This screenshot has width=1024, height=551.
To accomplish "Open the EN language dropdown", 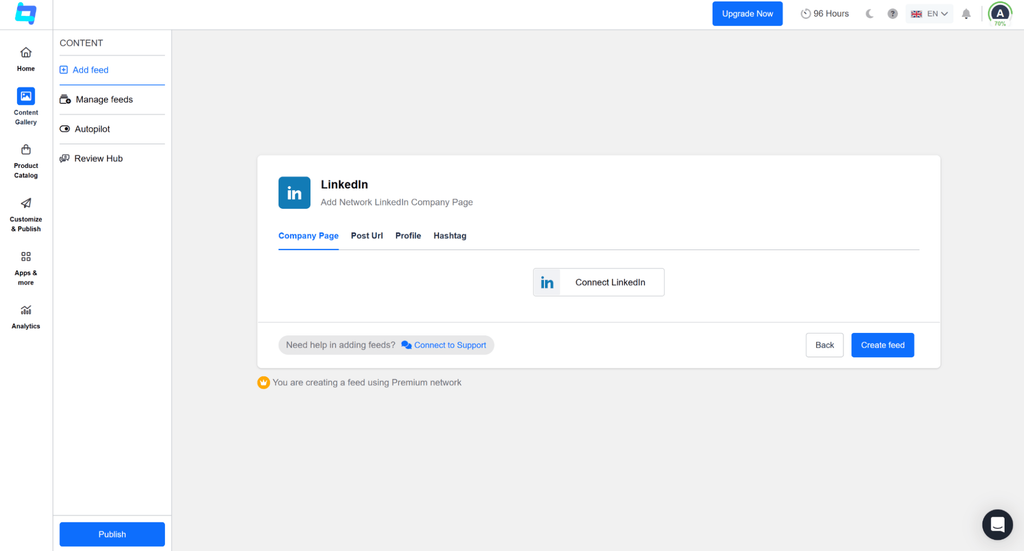I will [x=929, y=14].
